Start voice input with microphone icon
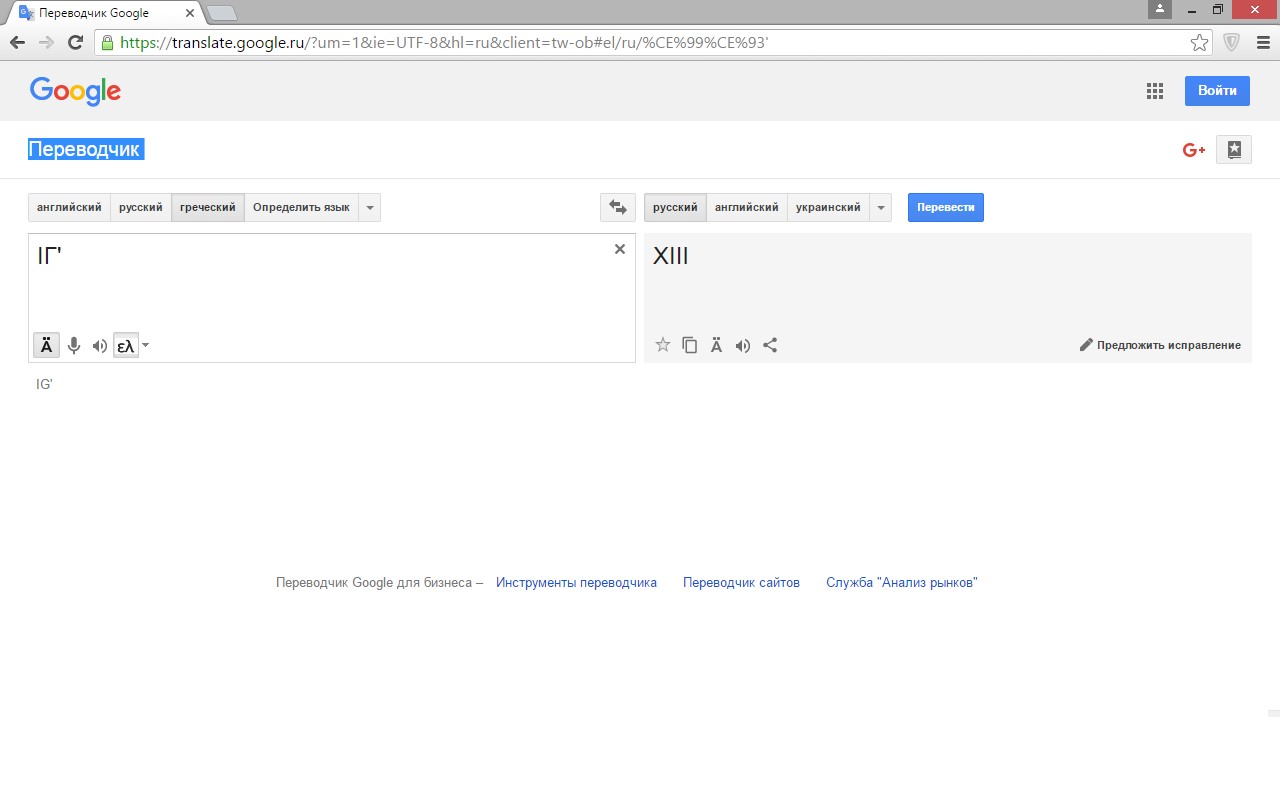The width and height of the screenshot is (1280, 800). point(74,346)
